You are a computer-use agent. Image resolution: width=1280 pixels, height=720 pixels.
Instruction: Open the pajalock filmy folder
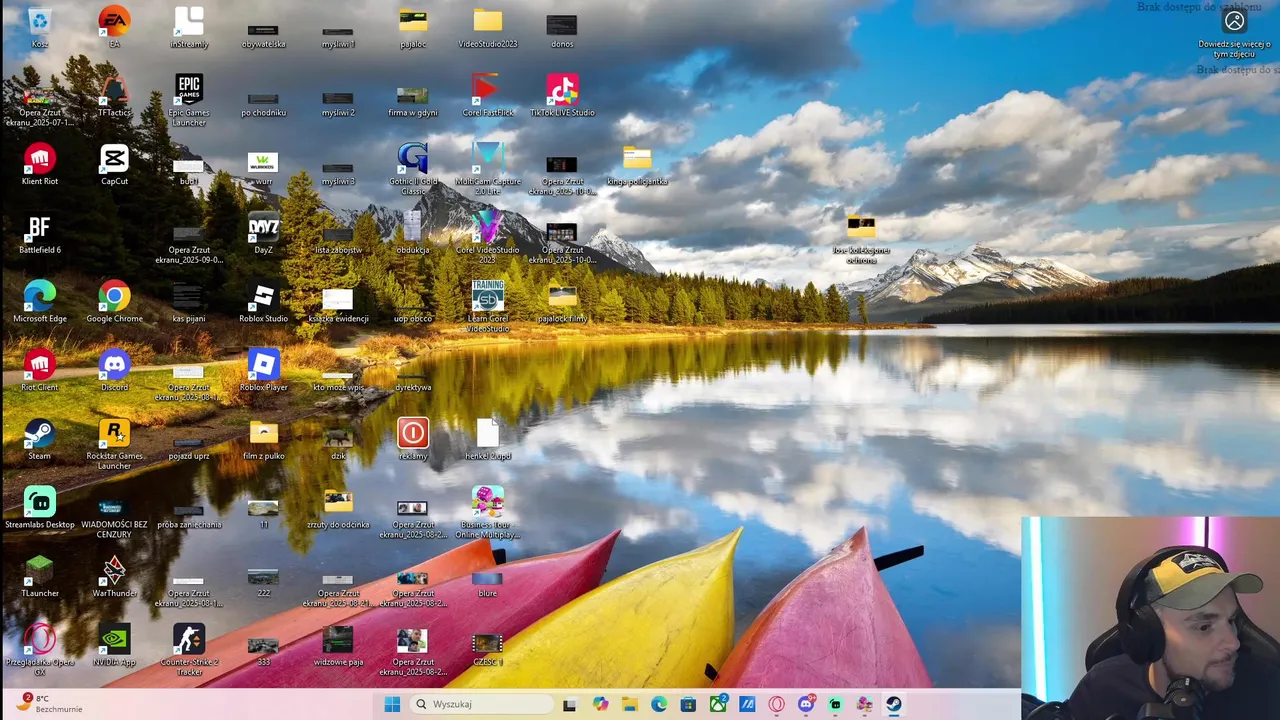562,302
